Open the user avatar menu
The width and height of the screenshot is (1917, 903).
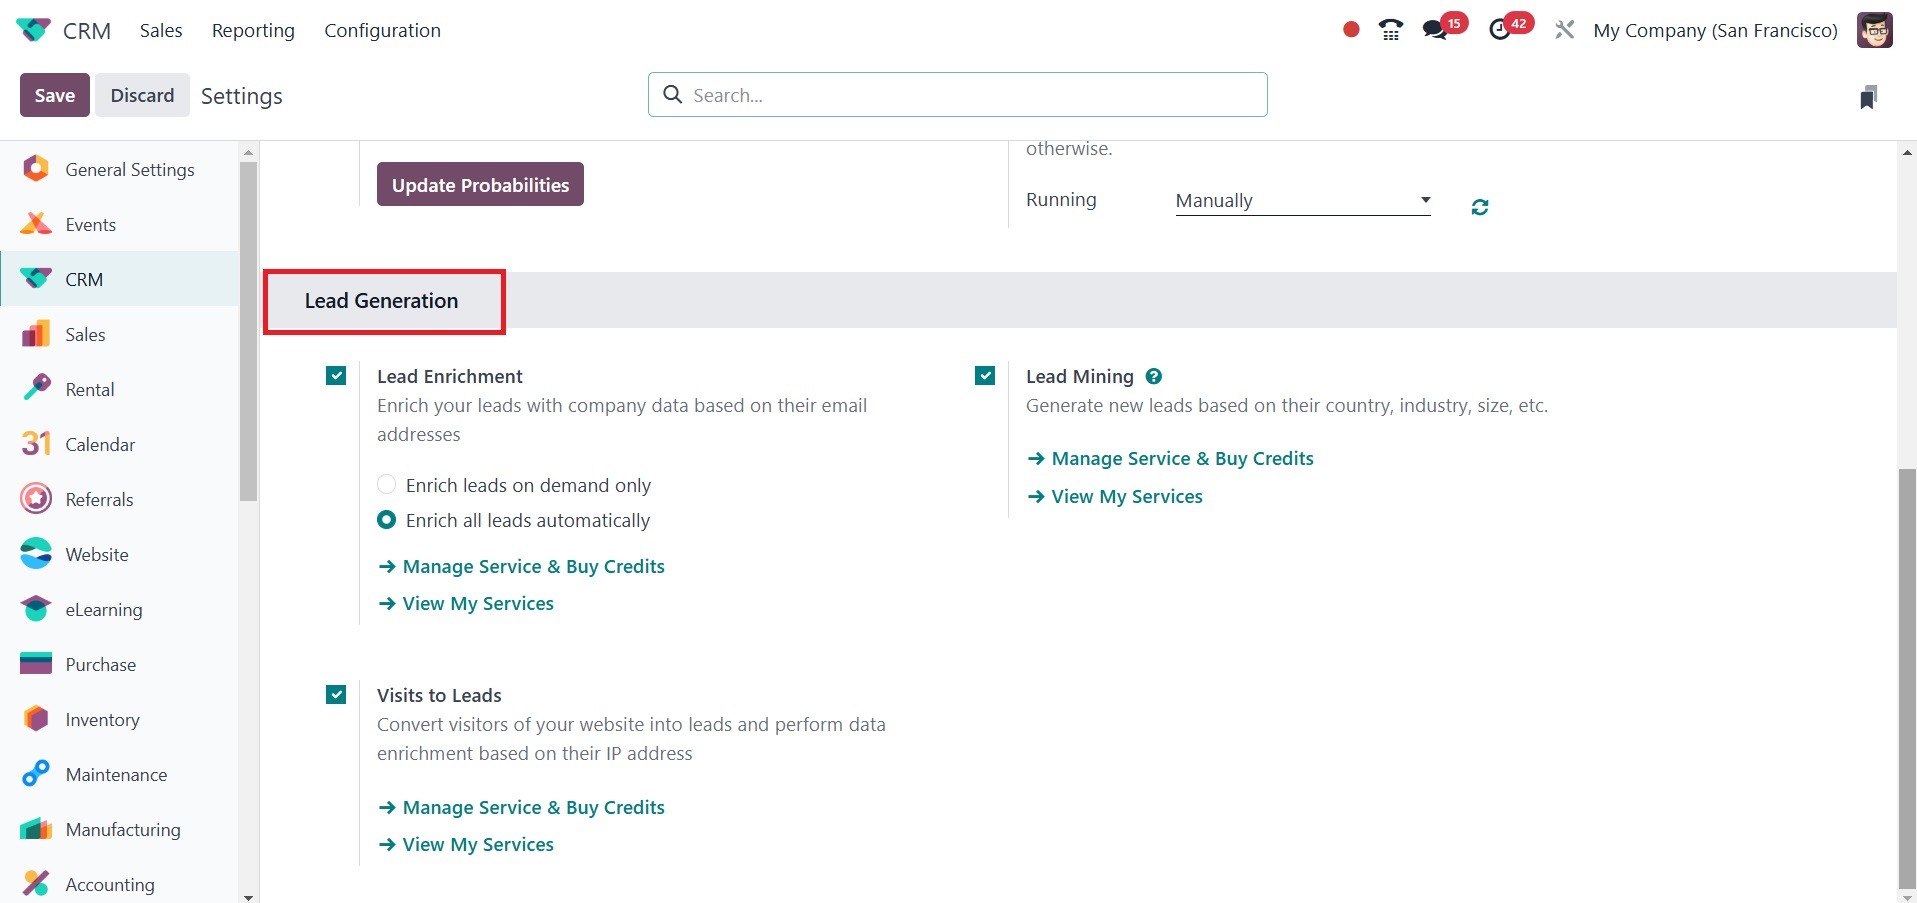pos(1874,30)
